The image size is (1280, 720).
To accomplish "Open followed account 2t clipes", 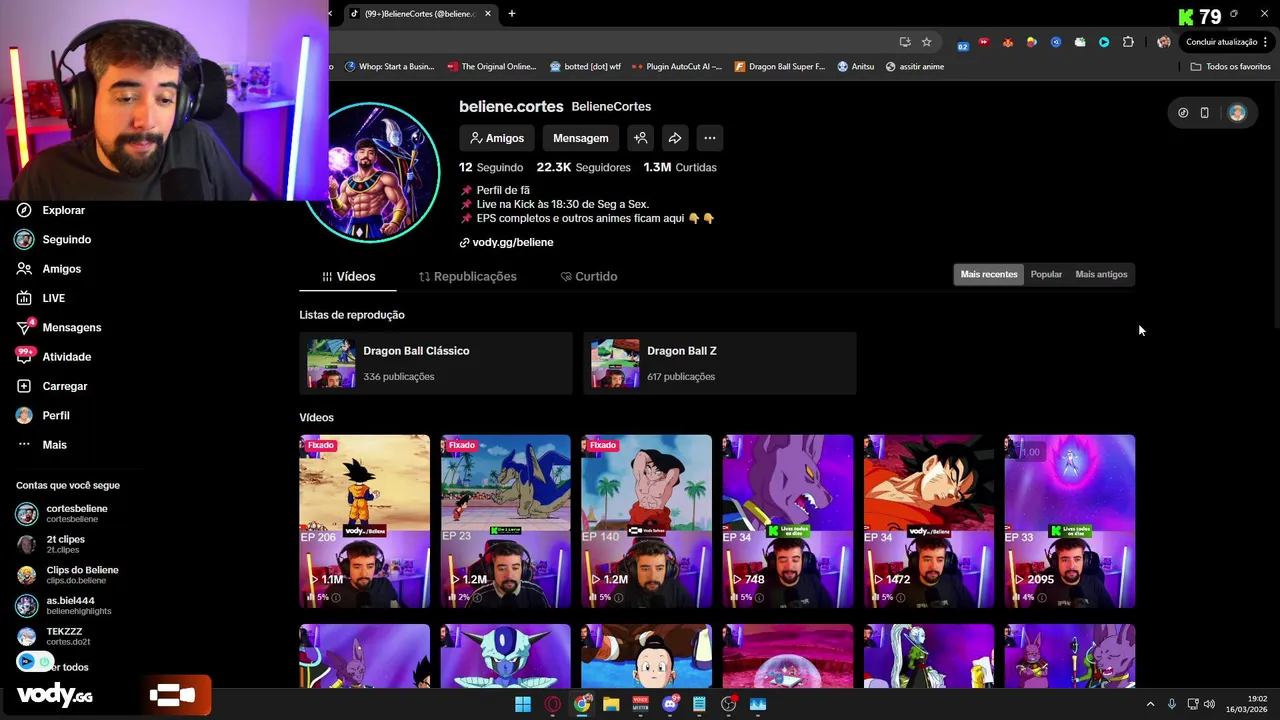I will click(65, 544).
